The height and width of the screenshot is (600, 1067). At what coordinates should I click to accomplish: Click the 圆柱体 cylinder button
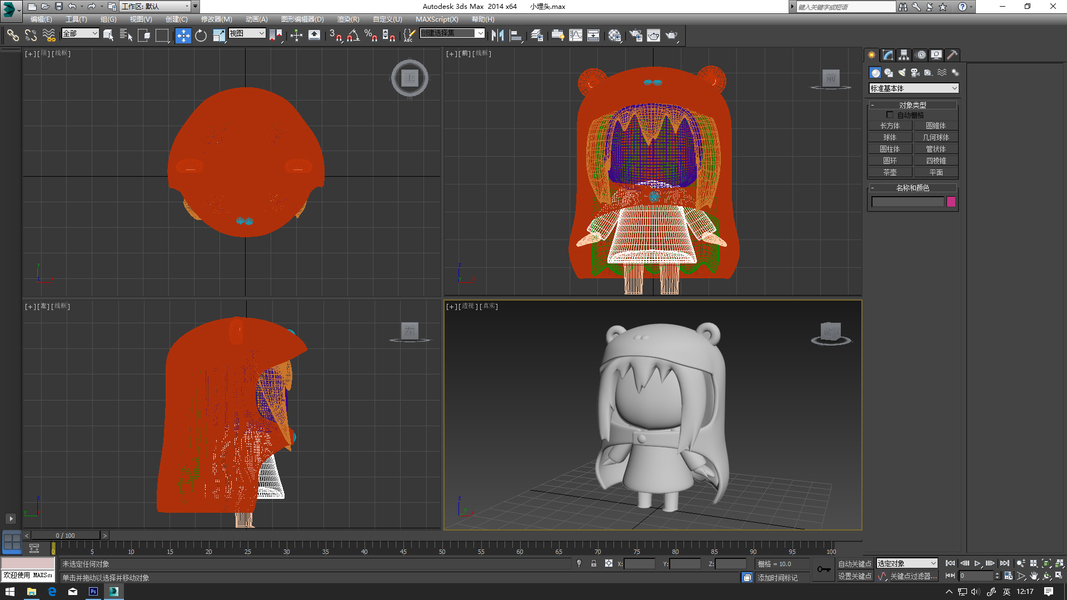tap(890, 149)
